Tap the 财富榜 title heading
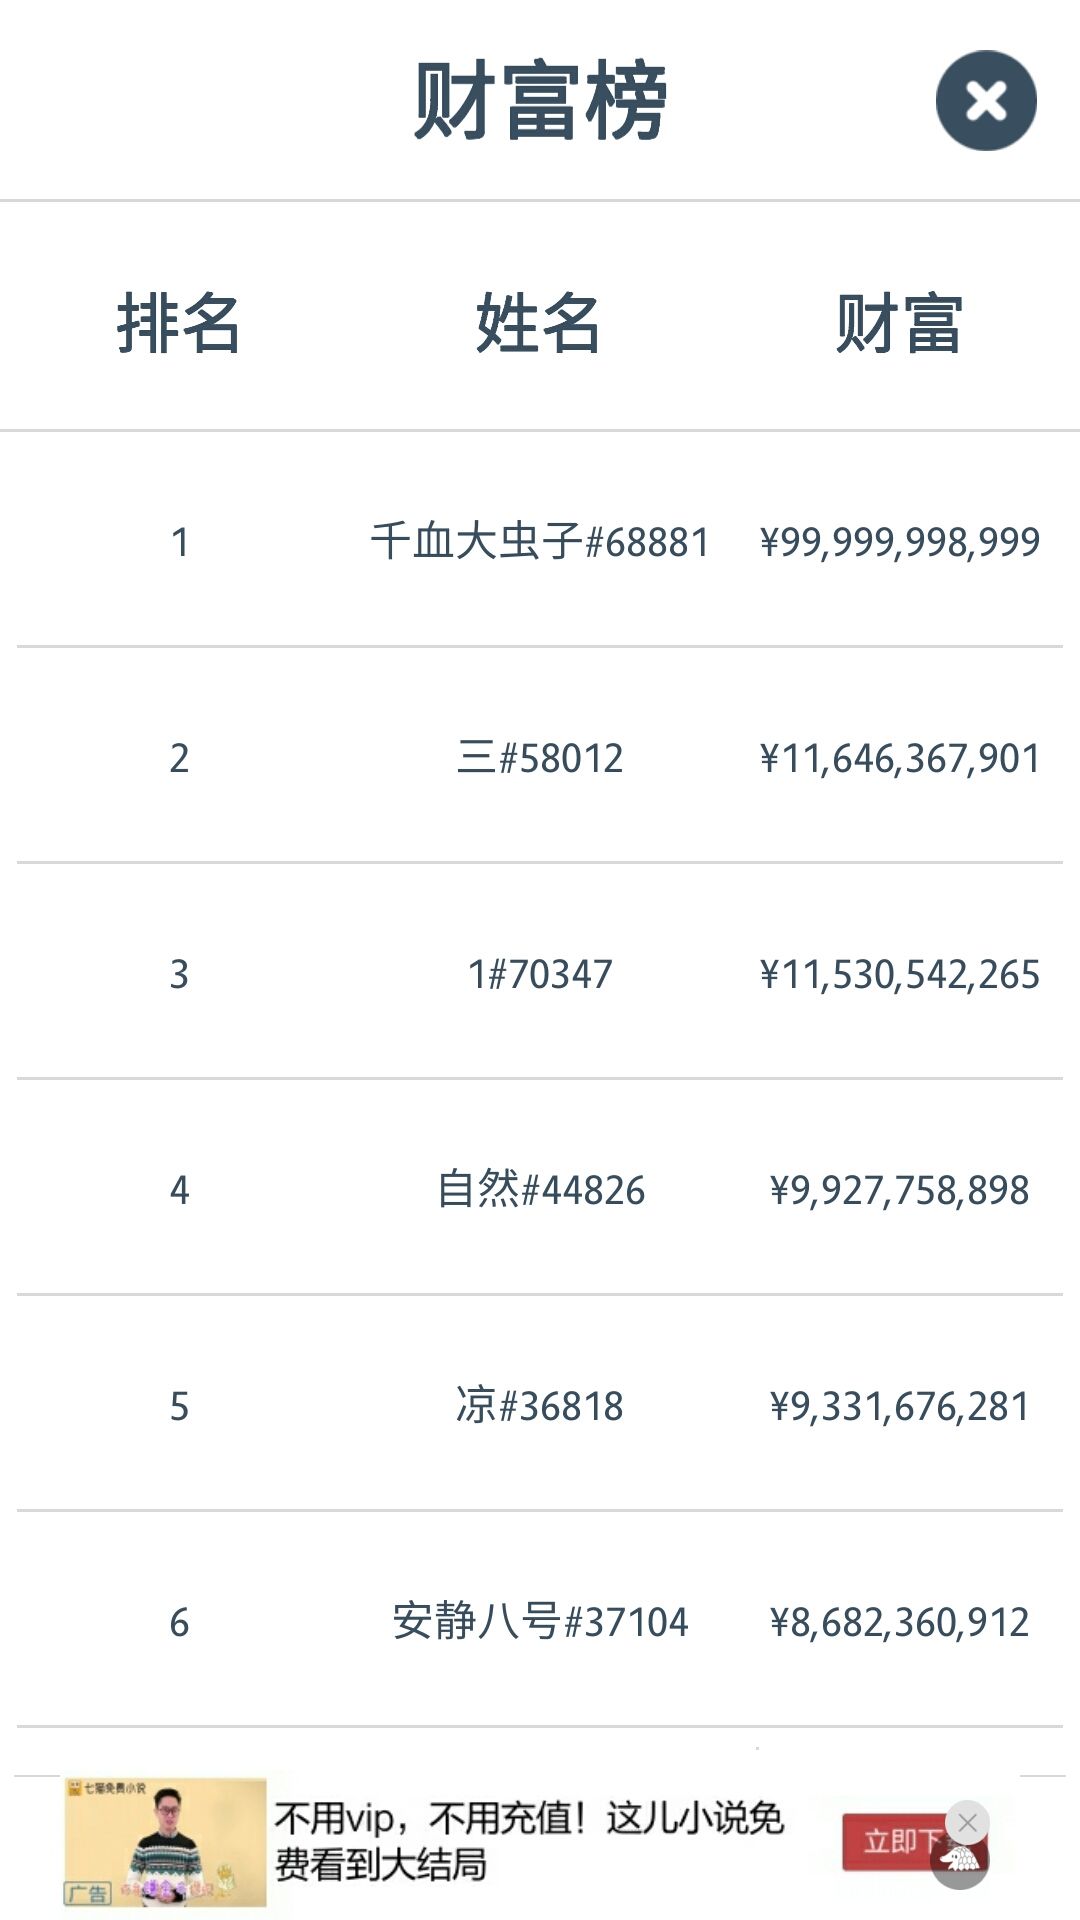The image size is (1080, 1920). point(540,100)
